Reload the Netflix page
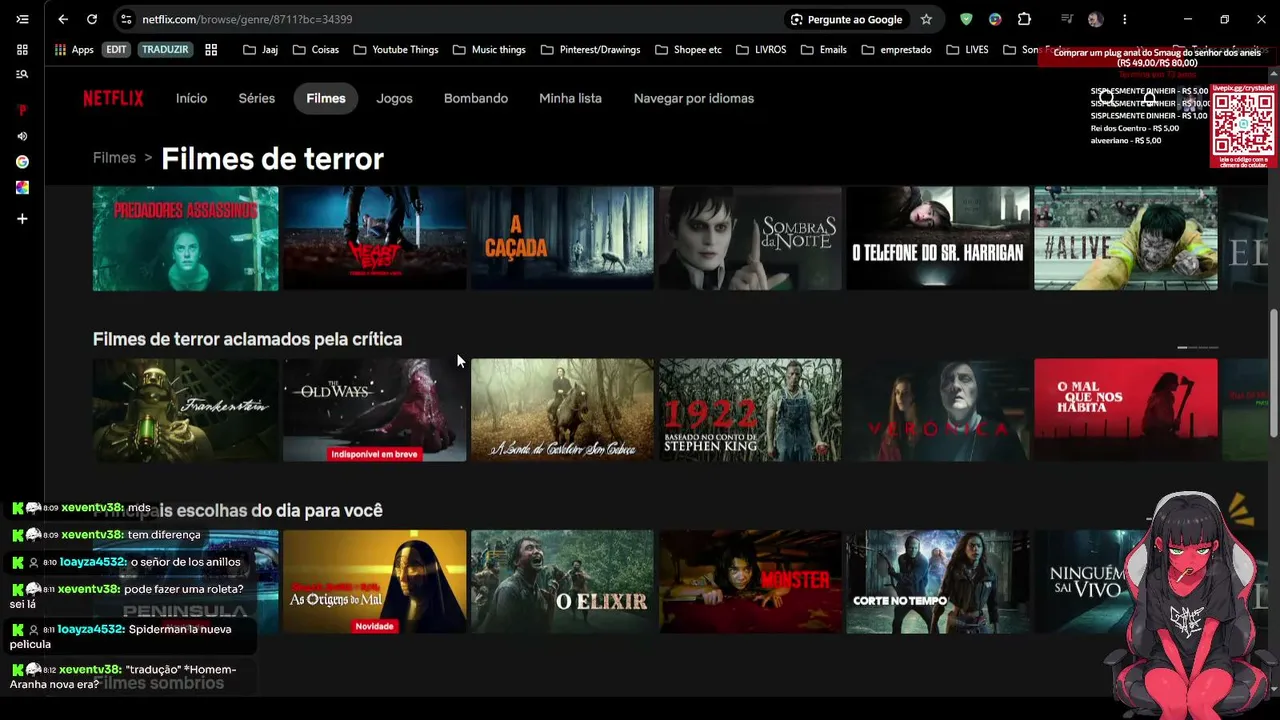 [x=92, y=19]
